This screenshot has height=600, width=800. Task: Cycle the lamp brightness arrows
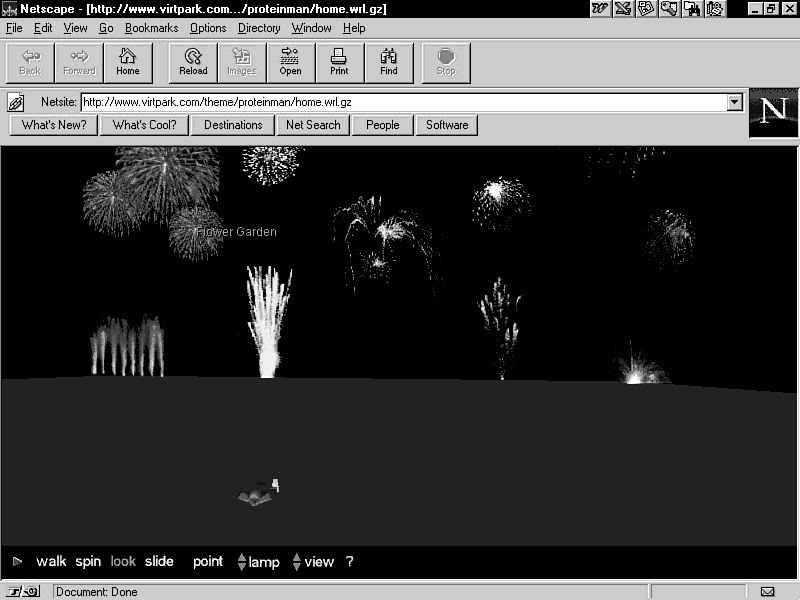[242, 562]
